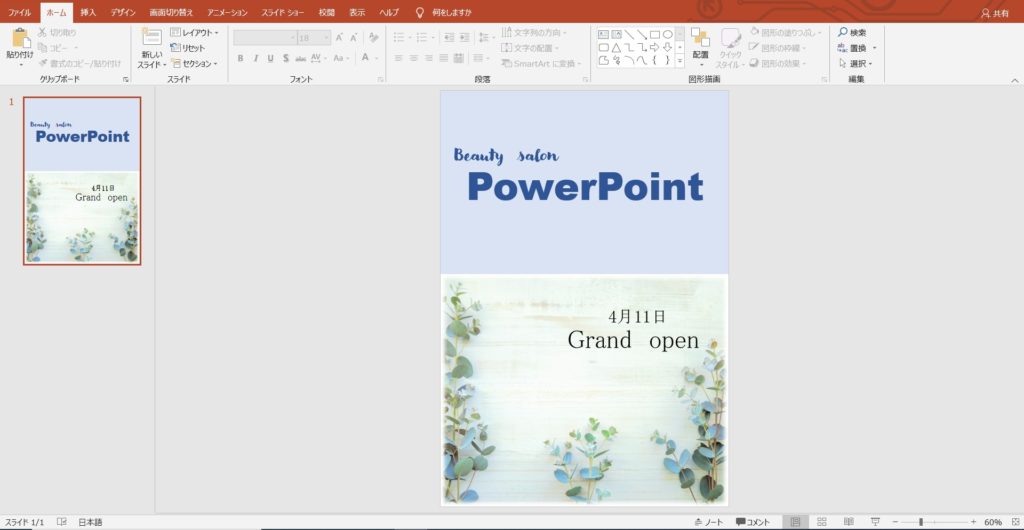Viewport: 1024px width, 530px height.
Task: Switch to Reading view in status bar
Action: point(848,522)
